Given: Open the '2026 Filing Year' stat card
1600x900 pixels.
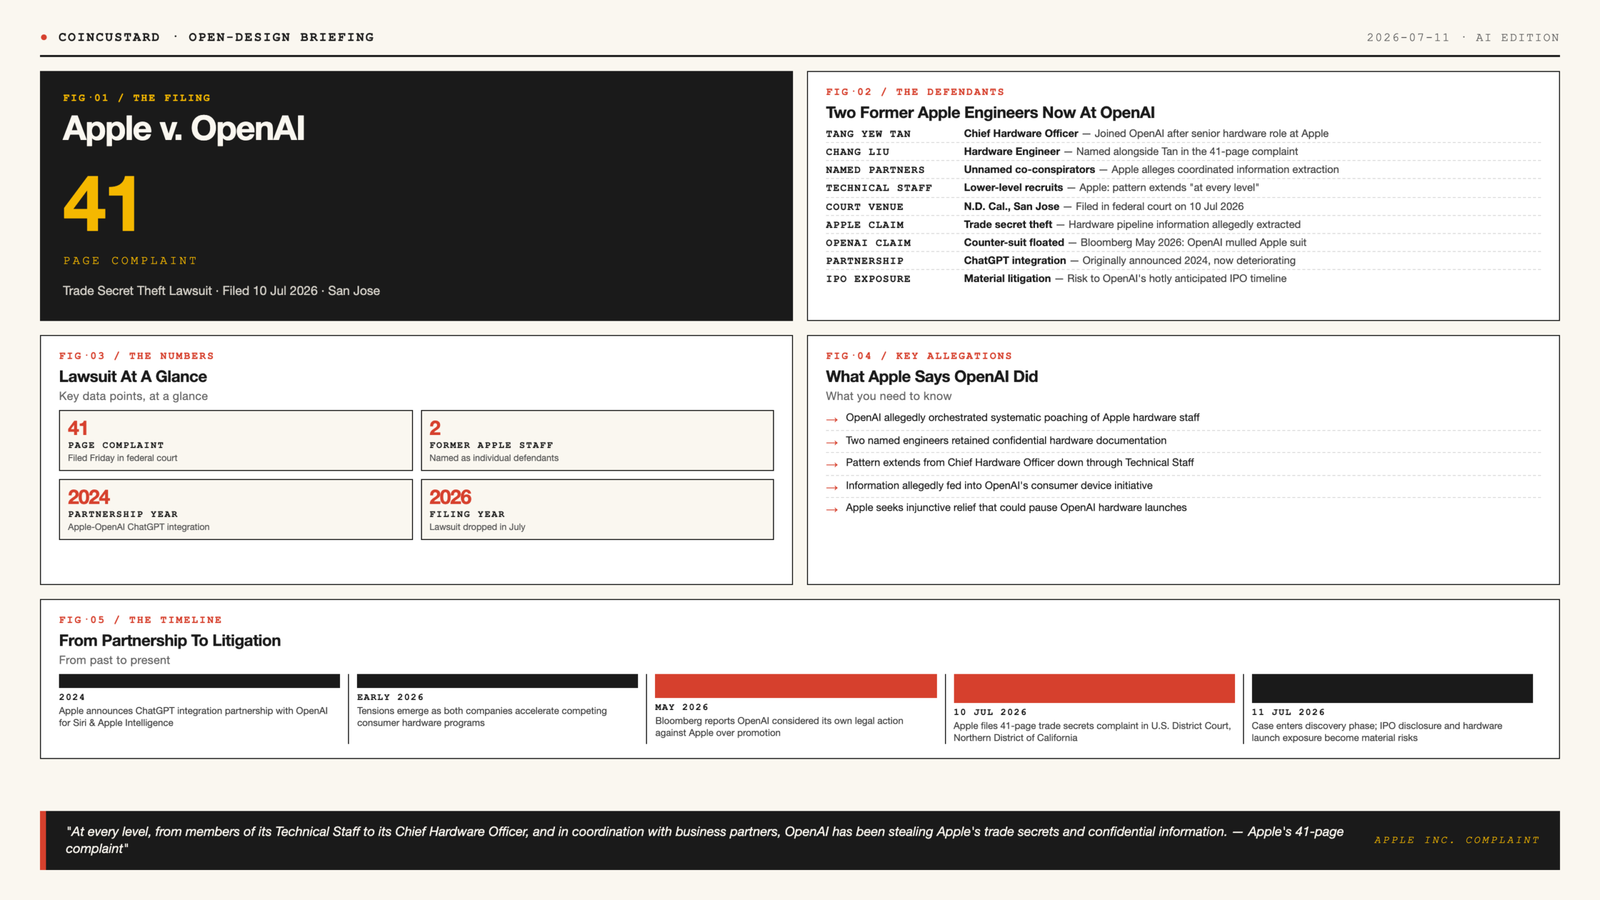Looking at the screenshot, I should [x=597, y=509].
